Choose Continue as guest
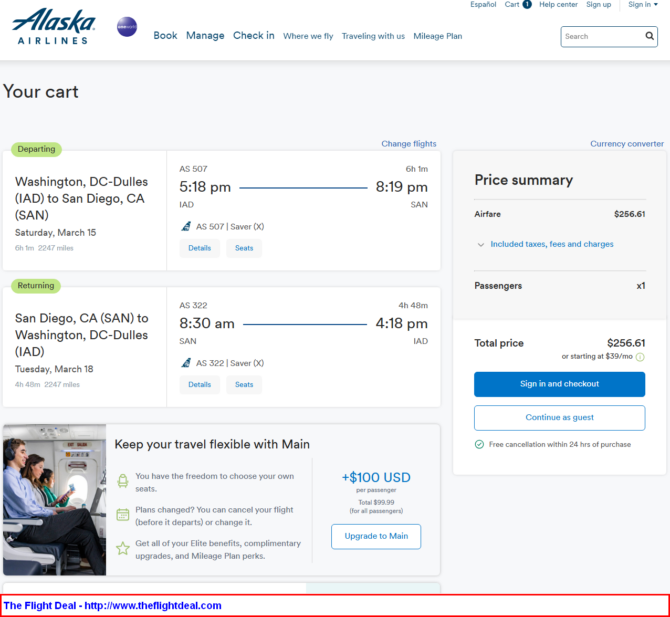The width and height of the screenshot is (670, 617). [559, 417]
